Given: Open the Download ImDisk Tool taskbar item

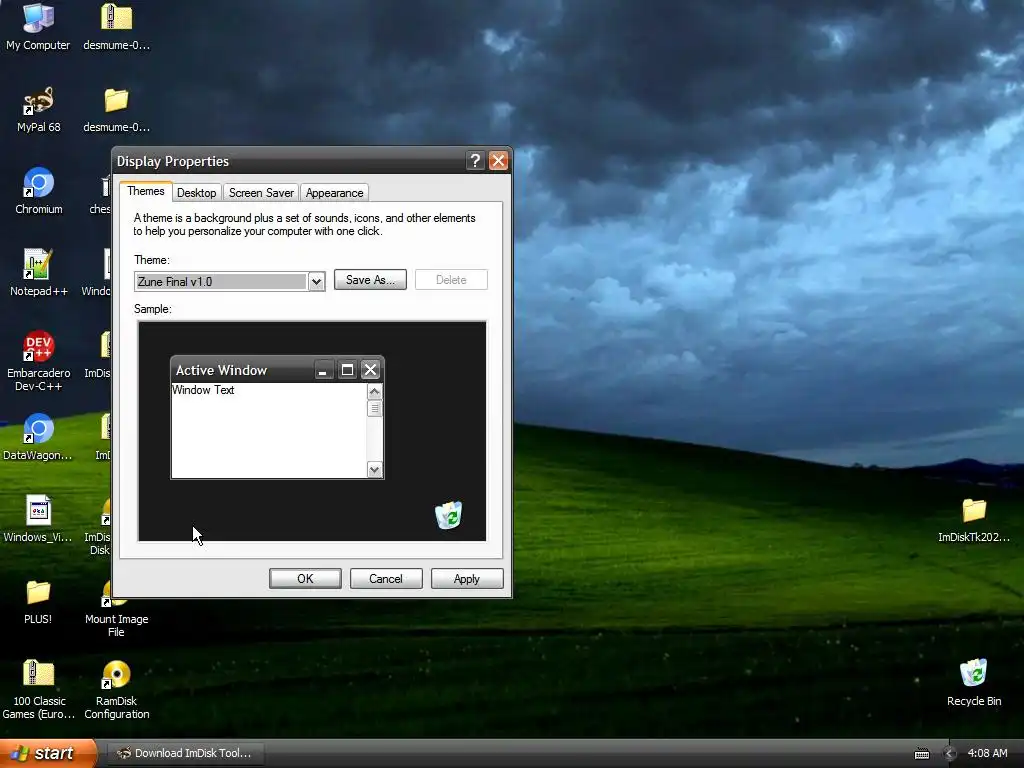Looking at the screenshot, I should [184, 753].
